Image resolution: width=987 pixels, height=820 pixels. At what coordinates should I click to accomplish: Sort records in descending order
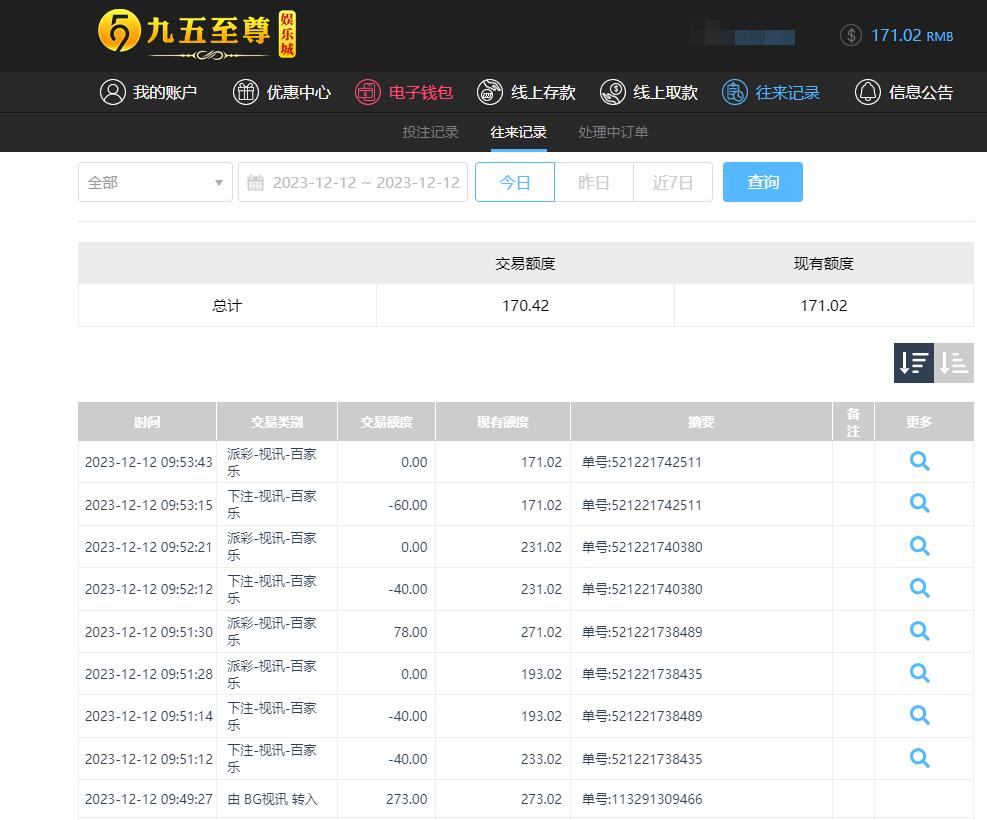tap(913, 363)
